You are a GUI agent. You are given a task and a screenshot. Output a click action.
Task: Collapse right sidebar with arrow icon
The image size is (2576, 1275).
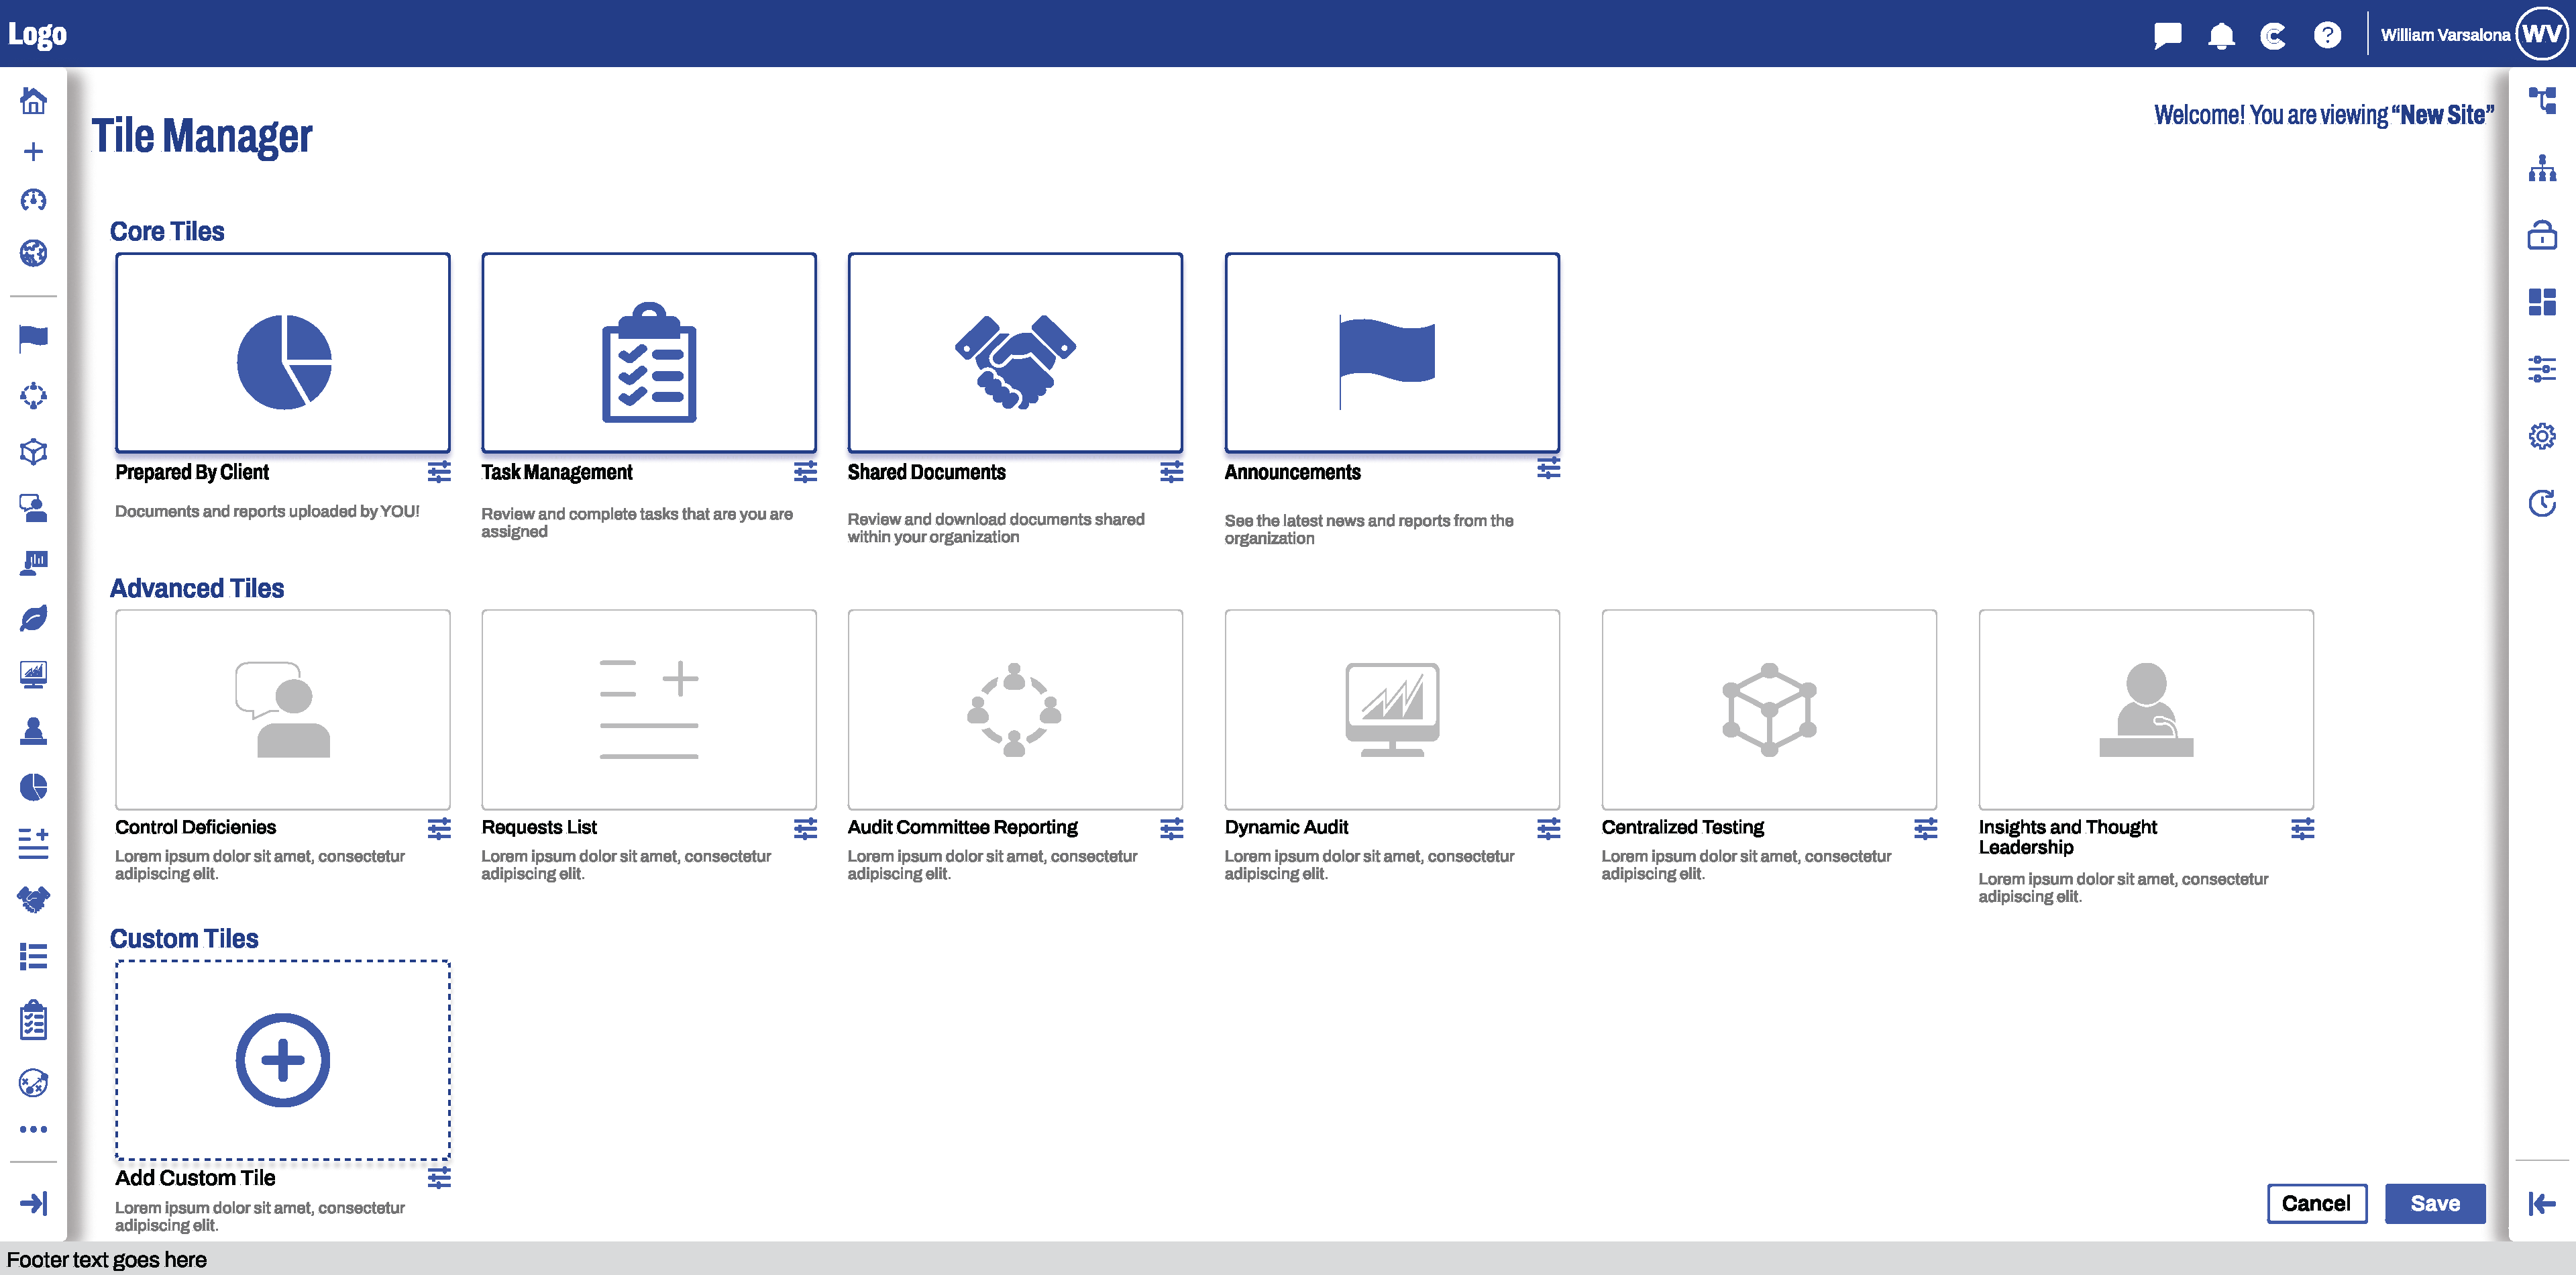(2541, 1203)
